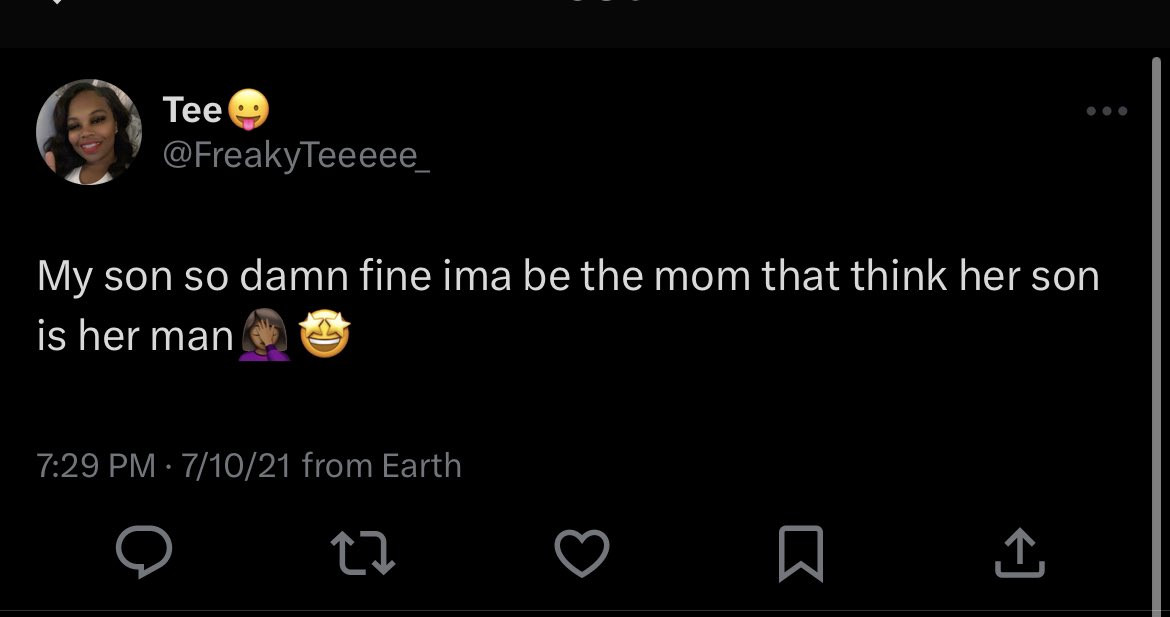Tap the facepalm emoji in the tweet

click(265, 336)
